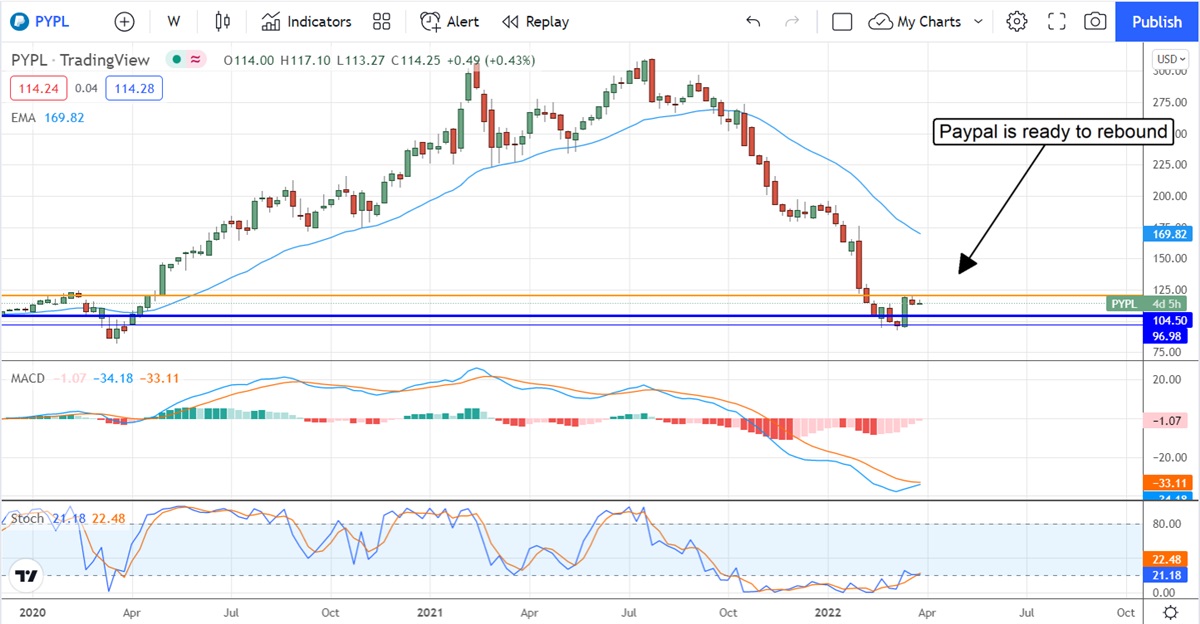Open the Indicators menu
Viewport: 1200px width, 624px height.
(306, 21)
